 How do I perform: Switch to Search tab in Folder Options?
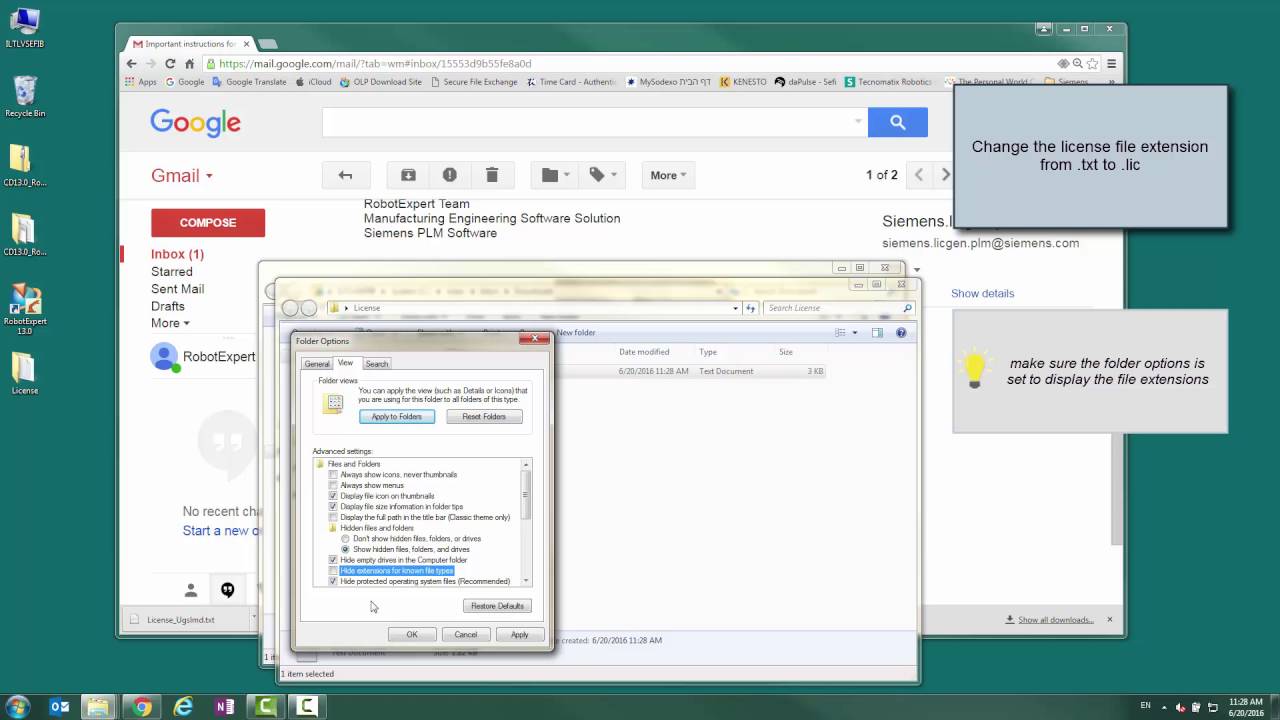pos(377,364)
